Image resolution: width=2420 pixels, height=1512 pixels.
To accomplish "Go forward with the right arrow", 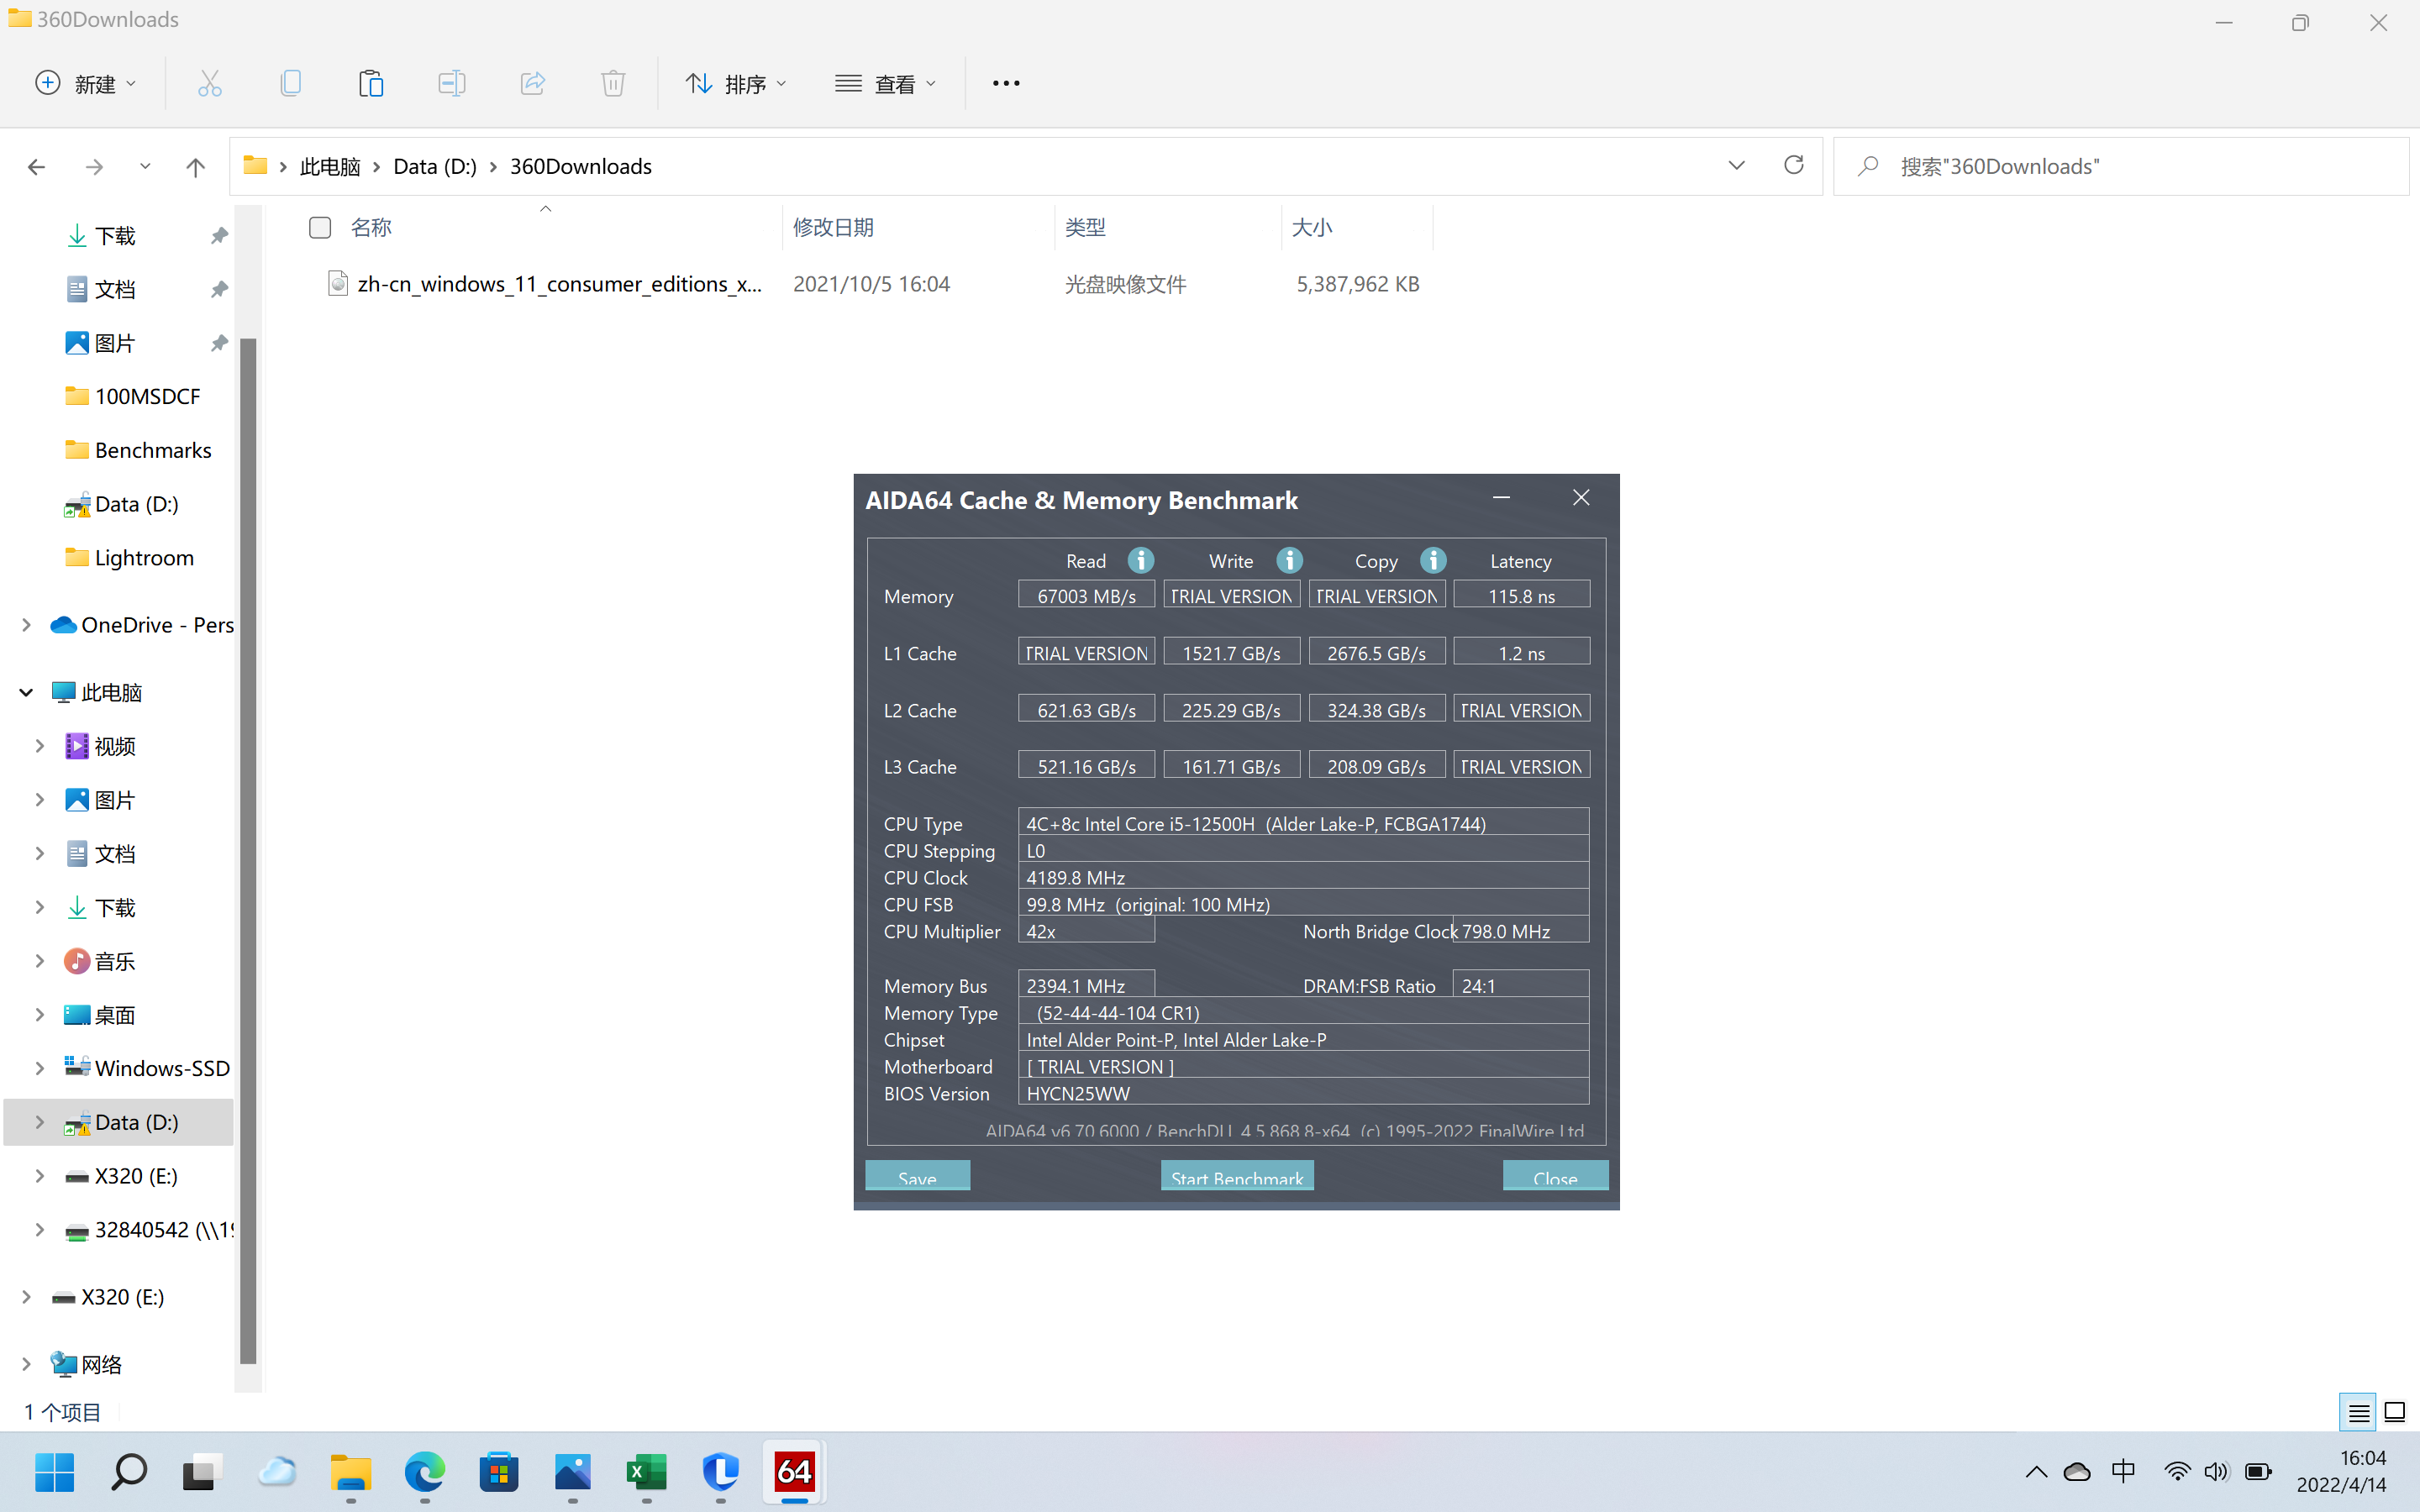I will 94,167.
